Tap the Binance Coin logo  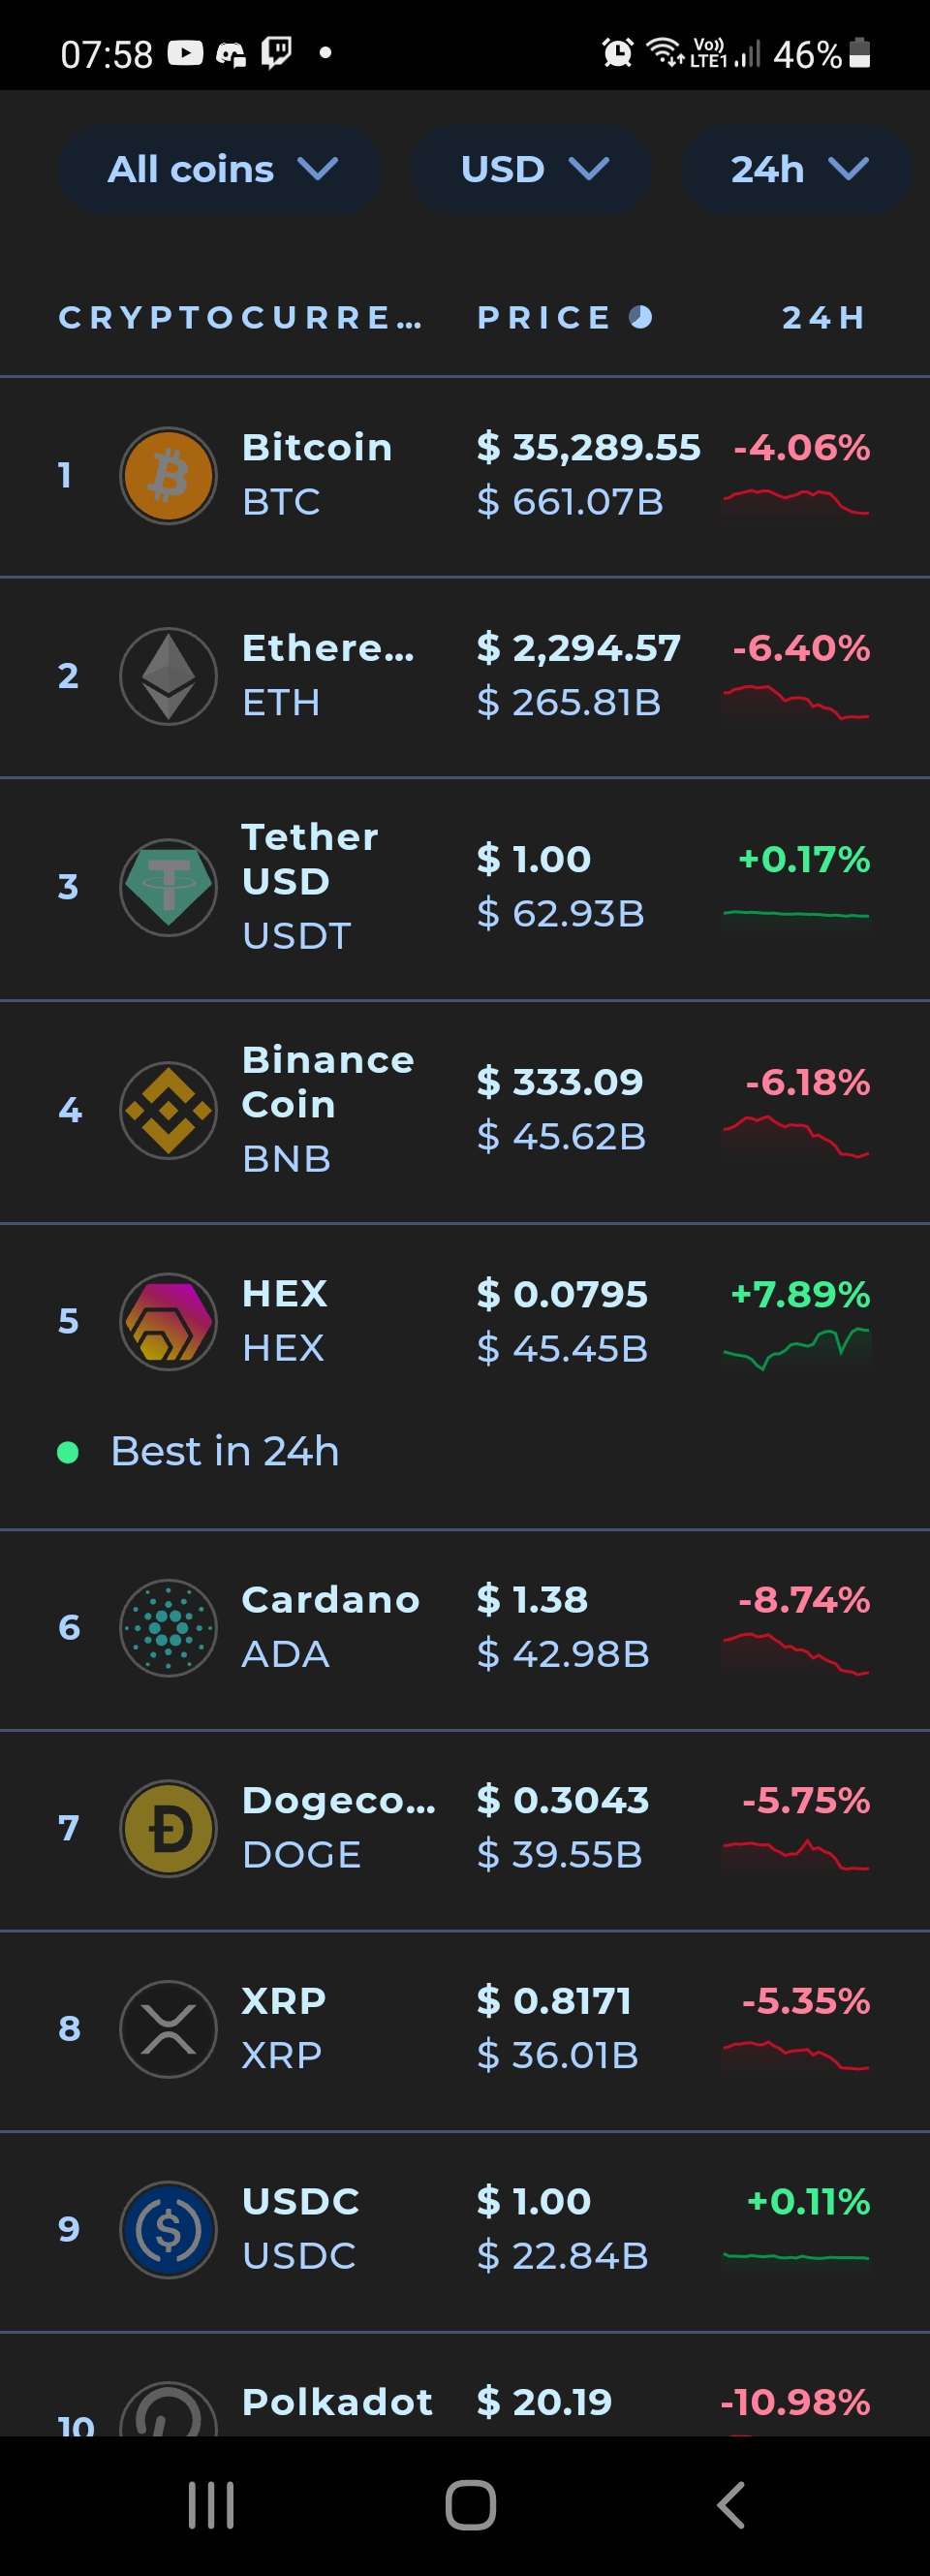coord(168,1110)
